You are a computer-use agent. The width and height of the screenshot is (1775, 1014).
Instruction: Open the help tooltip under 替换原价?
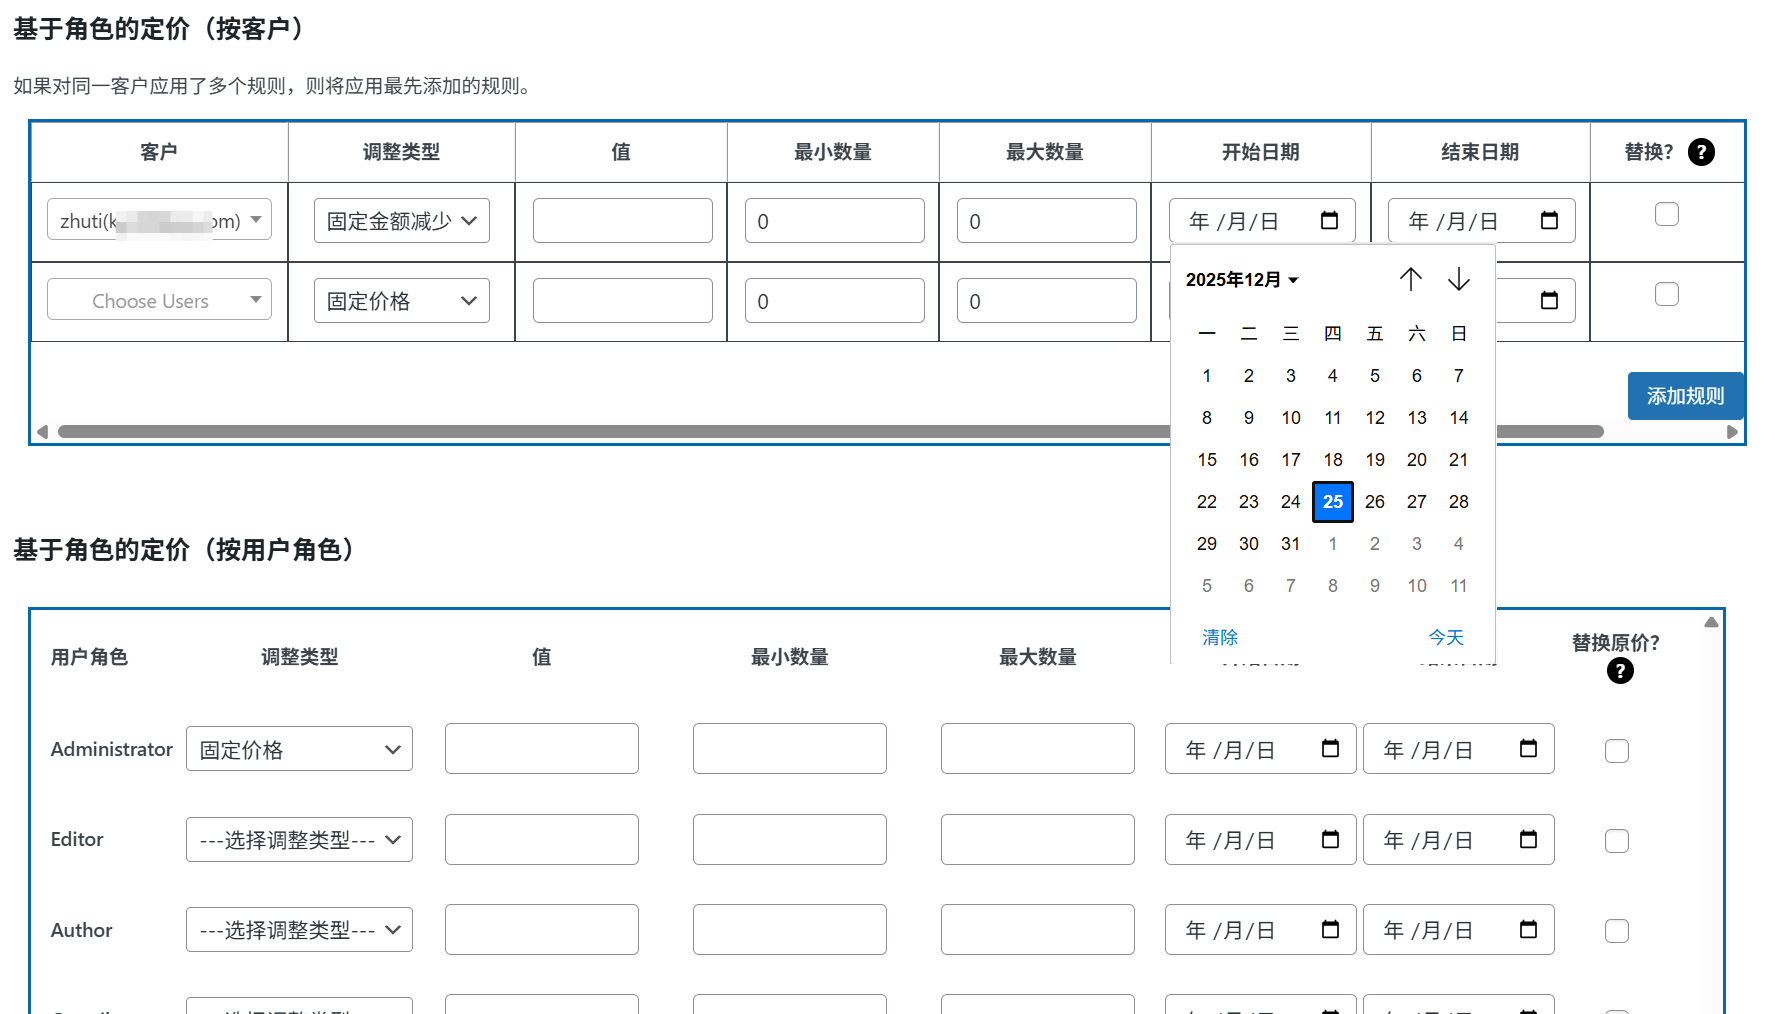coord(1620,671)
